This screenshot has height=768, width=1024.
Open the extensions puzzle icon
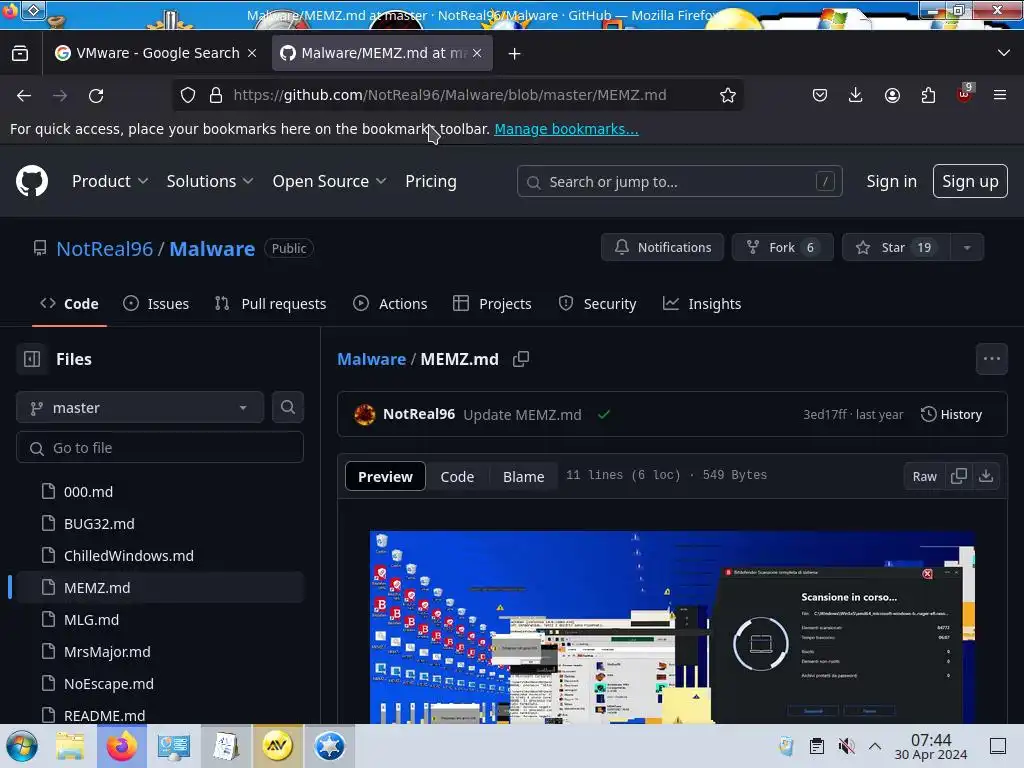(x=928, y=95)
